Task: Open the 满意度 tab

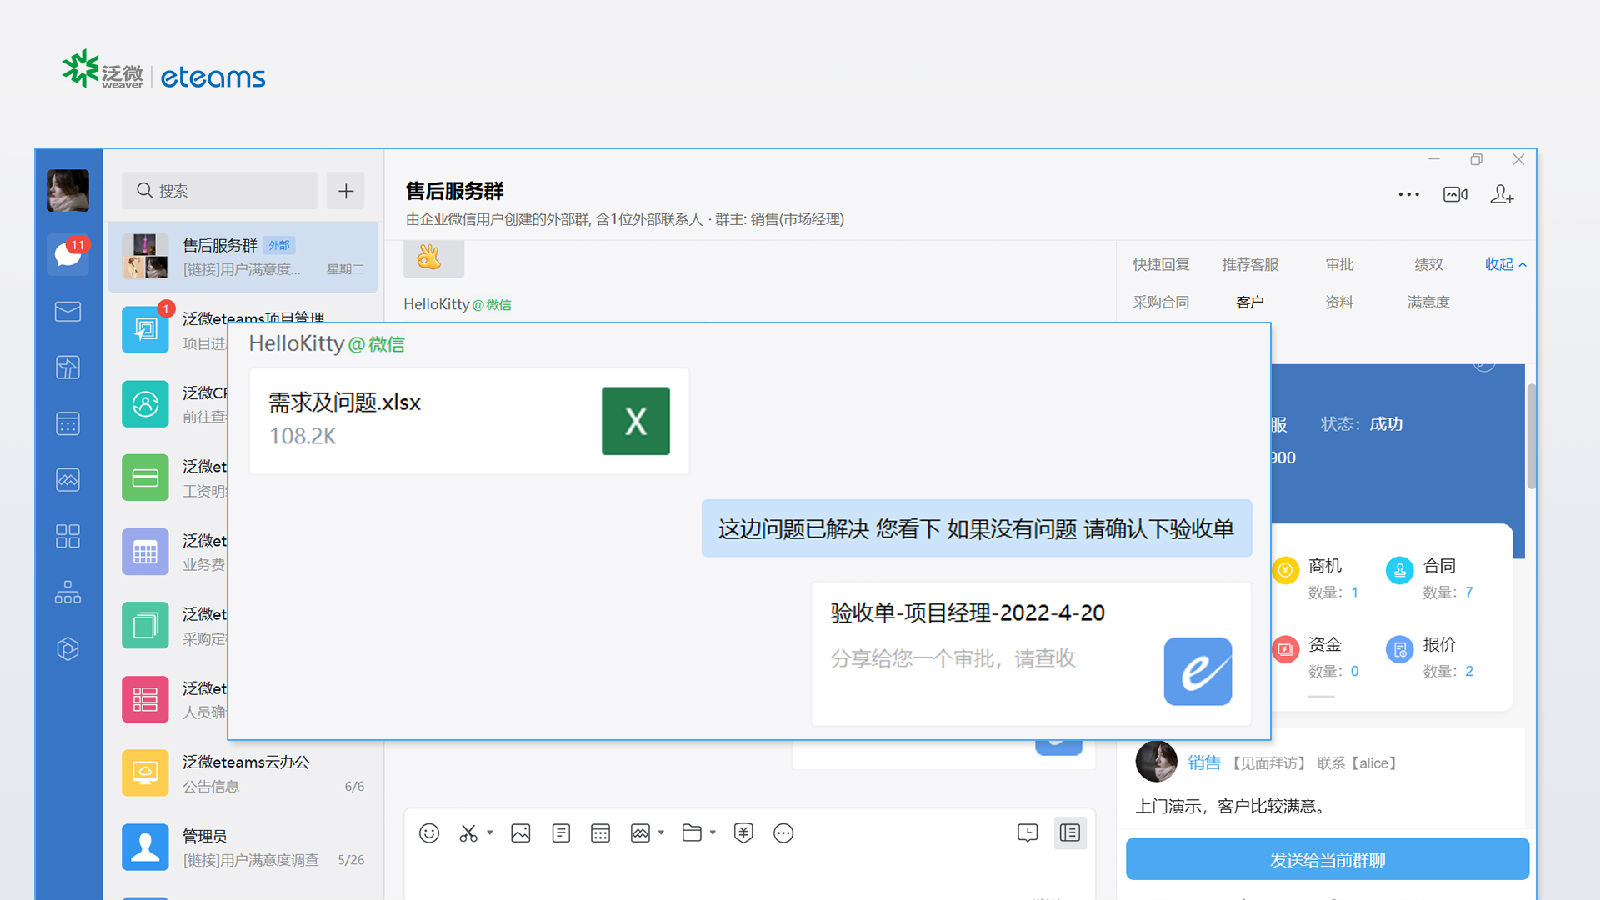Action: pos(1428,302)
